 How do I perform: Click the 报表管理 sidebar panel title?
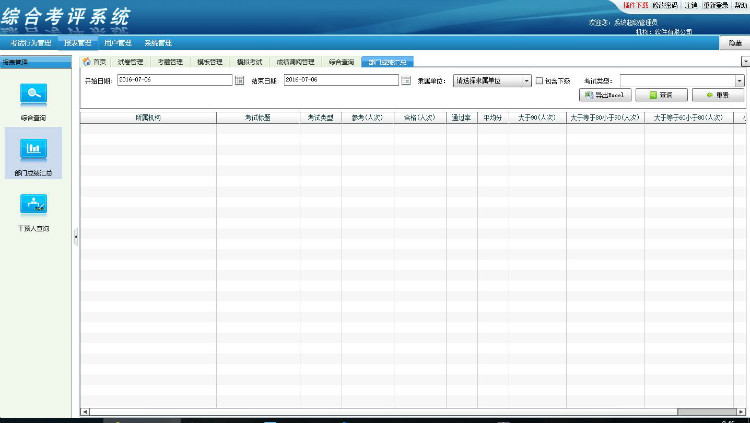(36, 62)
